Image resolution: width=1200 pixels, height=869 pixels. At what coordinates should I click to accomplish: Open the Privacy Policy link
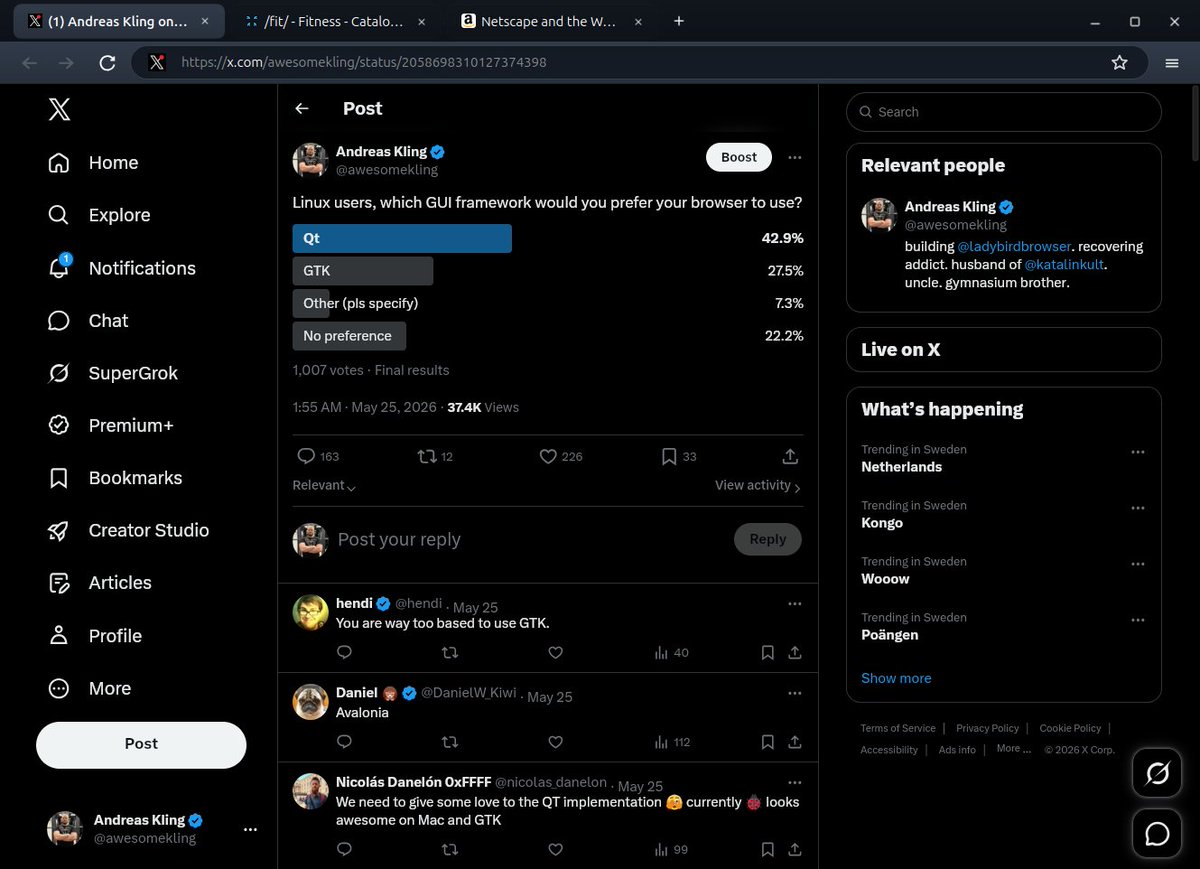point(987,728)
